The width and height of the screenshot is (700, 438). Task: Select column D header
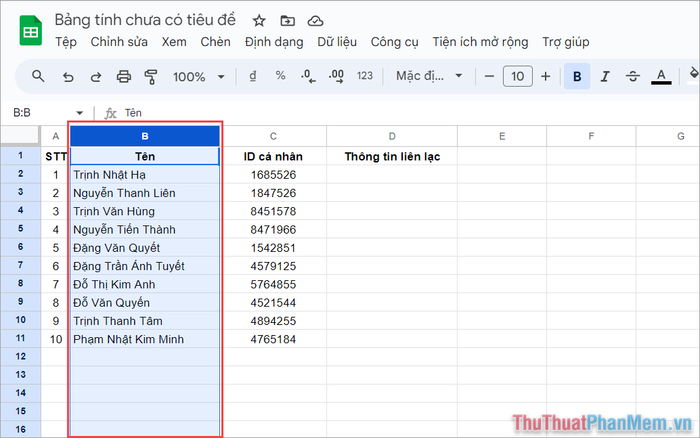[x=392, y=136]
